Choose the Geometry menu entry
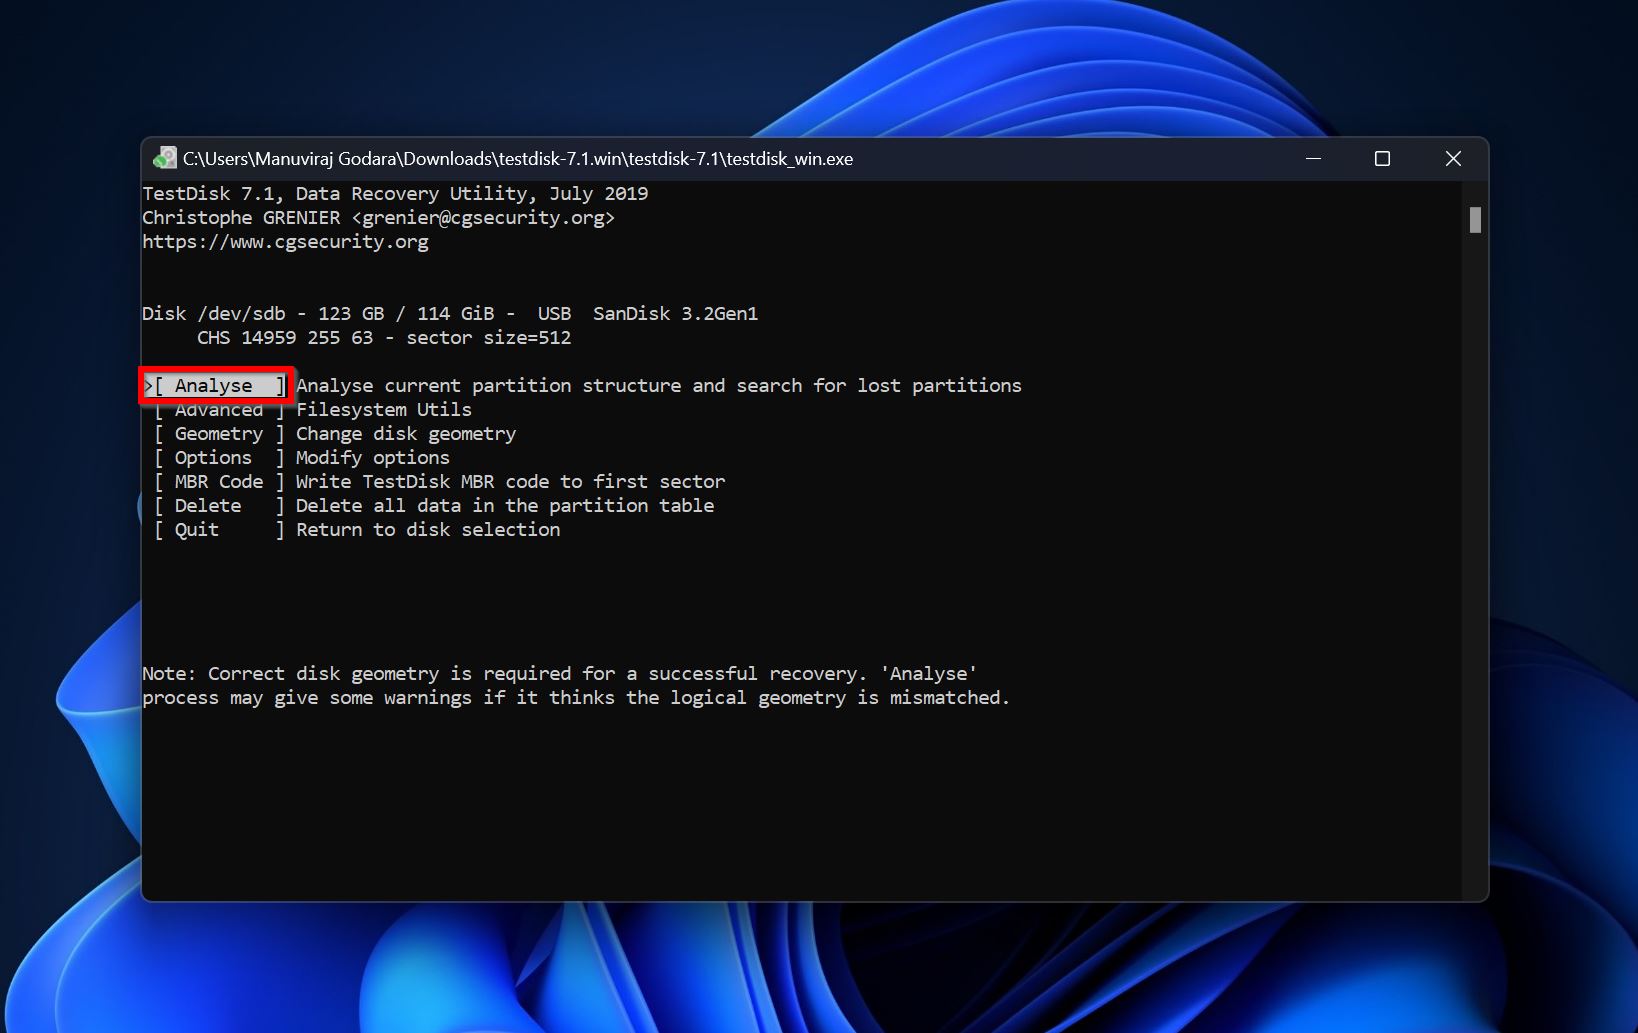The height and width of the screenshot is (1033, 1638). (x=219, y=434)
